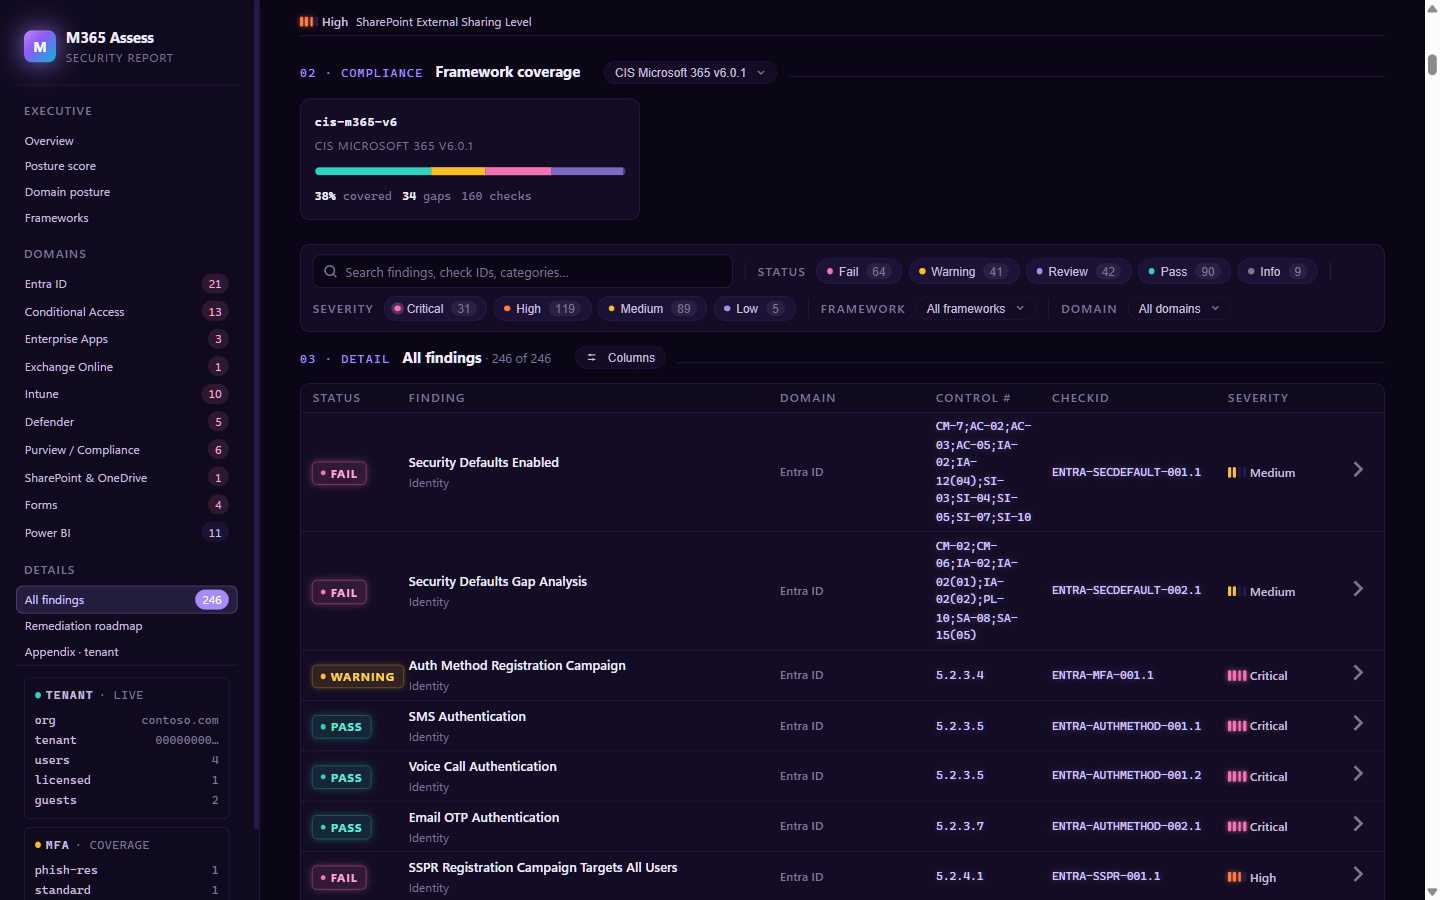Toggle the Pass status filter
The image size is (1440, 900).
(x=1184, y=271)
